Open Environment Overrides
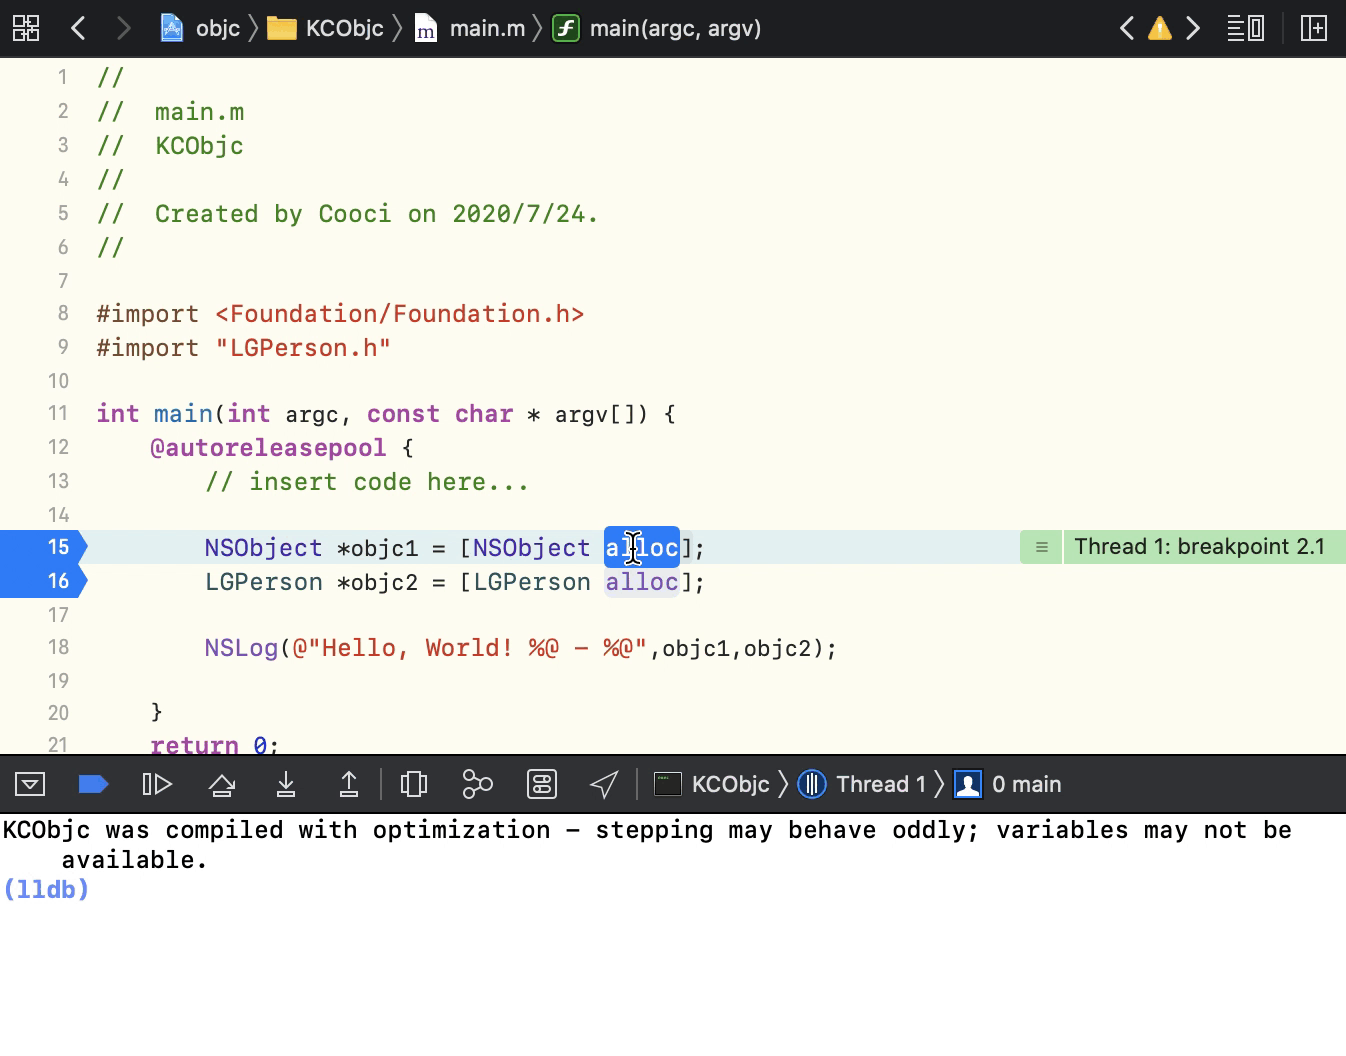The width and height of the screenshot is (1346, 1056). point(542,784)
